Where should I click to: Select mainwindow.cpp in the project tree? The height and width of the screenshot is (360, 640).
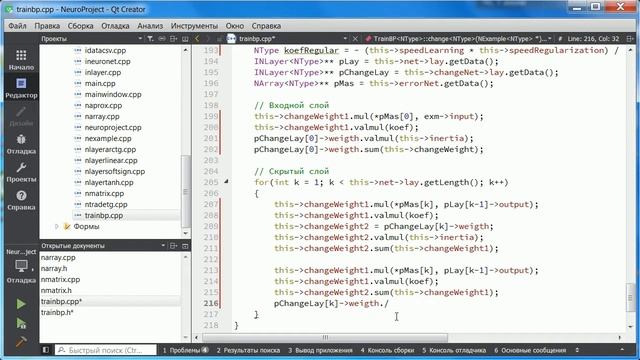coord(113,94)
